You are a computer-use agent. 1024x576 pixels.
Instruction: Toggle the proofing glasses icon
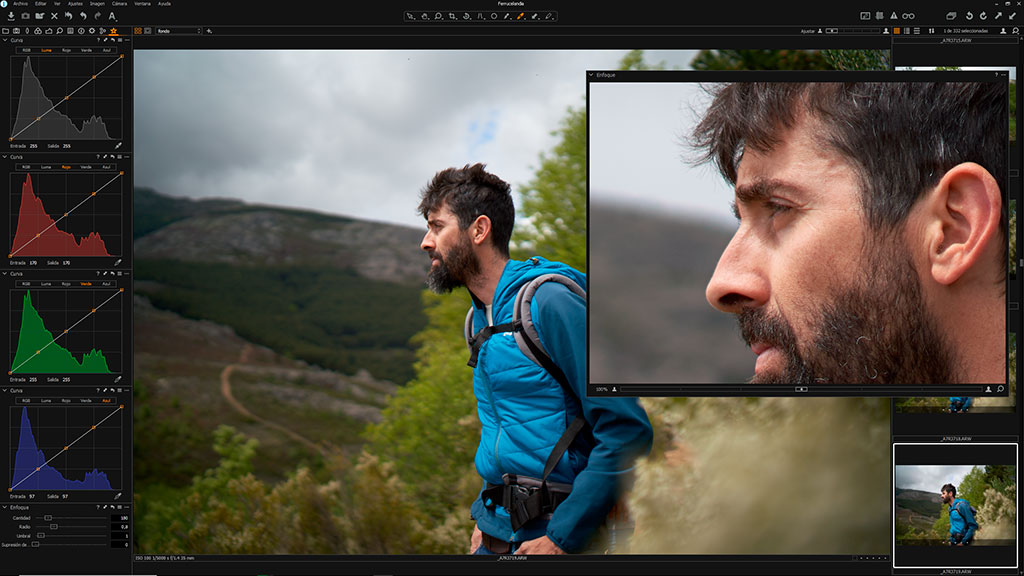point(908,16)
